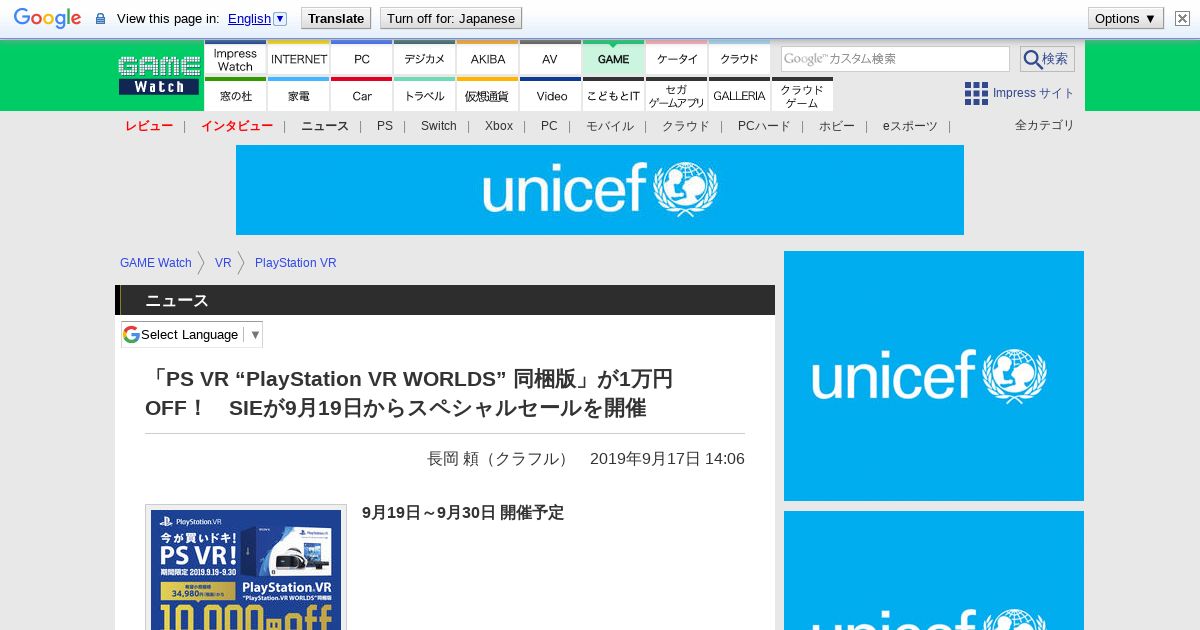1200x630 pixels.
Task: Click the 全カテゴリ link
Action: 1044,125
